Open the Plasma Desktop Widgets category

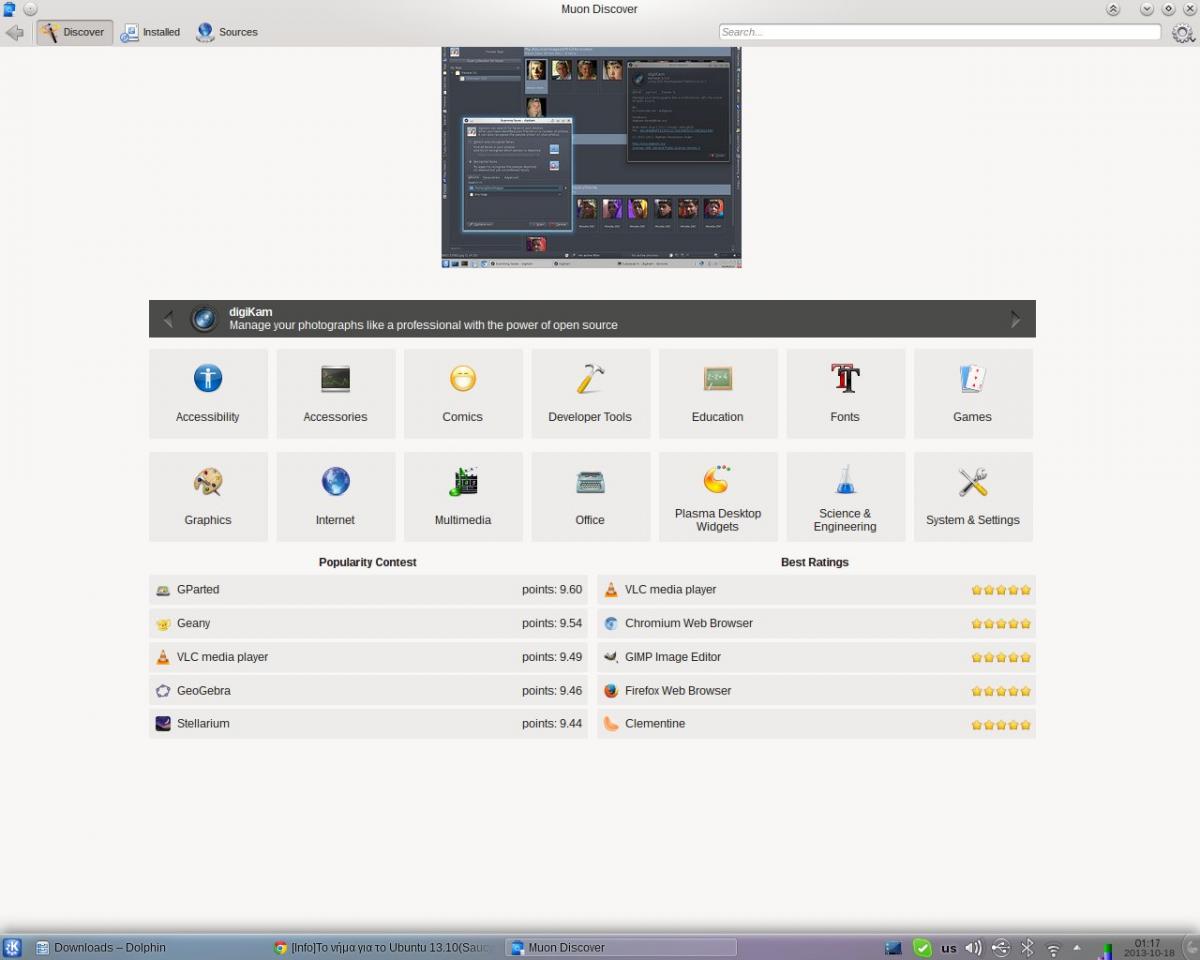(x=718, y=497)
